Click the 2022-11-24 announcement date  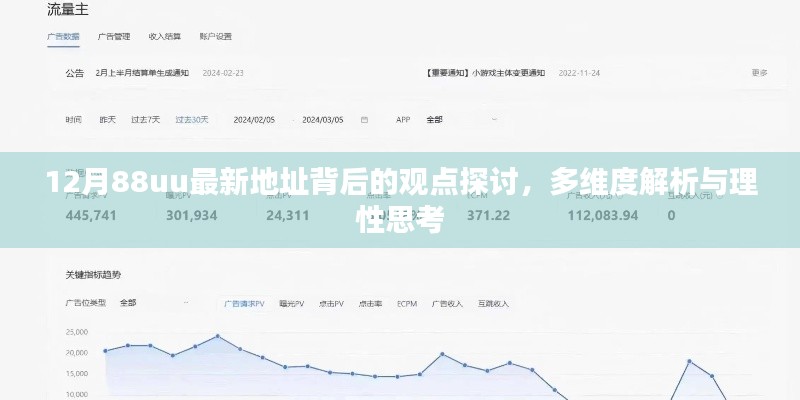[x=579, y=73]
